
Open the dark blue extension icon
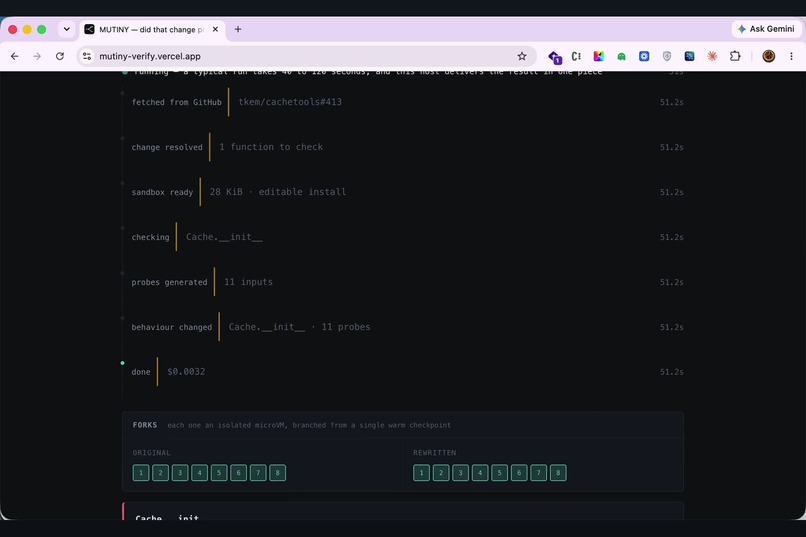pos(689,56)
